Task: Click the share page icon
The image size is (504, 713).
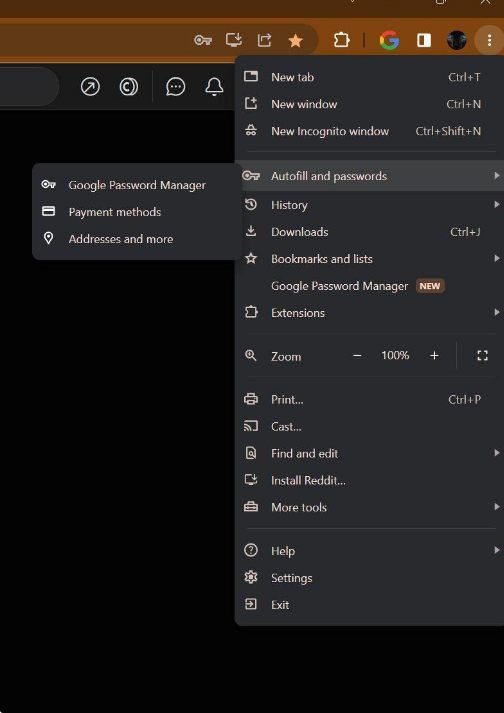Action: (264, 40)
